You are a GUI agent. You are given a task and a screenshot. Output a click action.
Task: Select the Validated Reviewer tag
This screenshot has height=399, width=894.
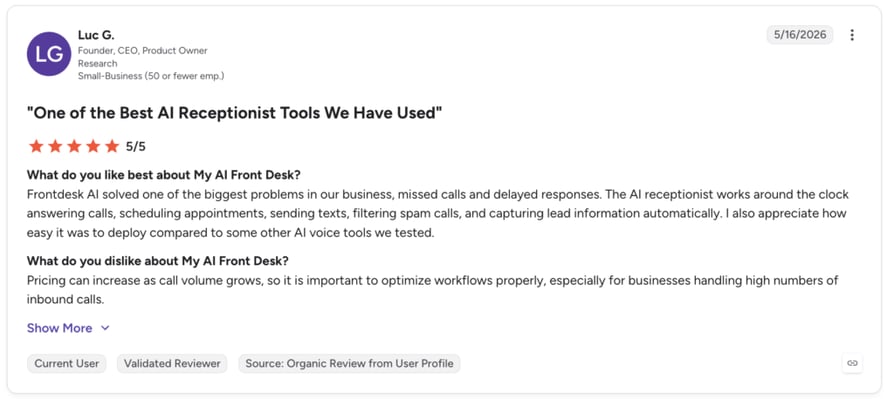tap(172, 363)
